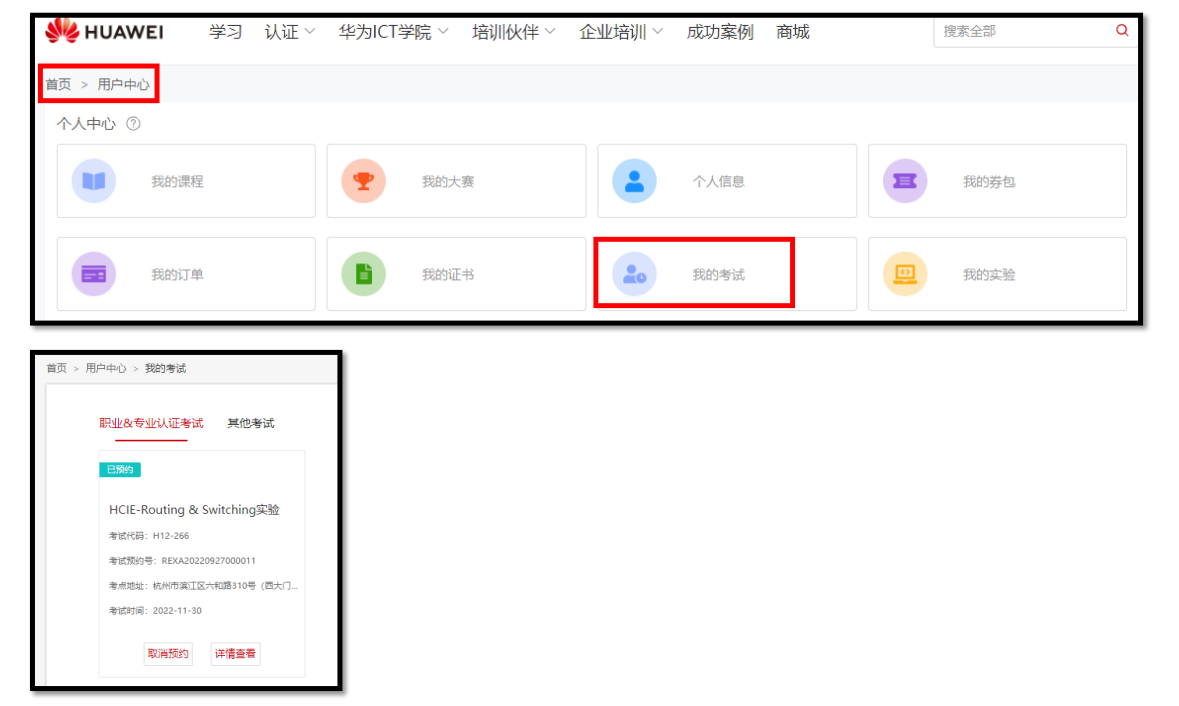This screenshot has height=706, width=1179.
Task: Click the 我的订单 card icon
Action: [93, 274]
